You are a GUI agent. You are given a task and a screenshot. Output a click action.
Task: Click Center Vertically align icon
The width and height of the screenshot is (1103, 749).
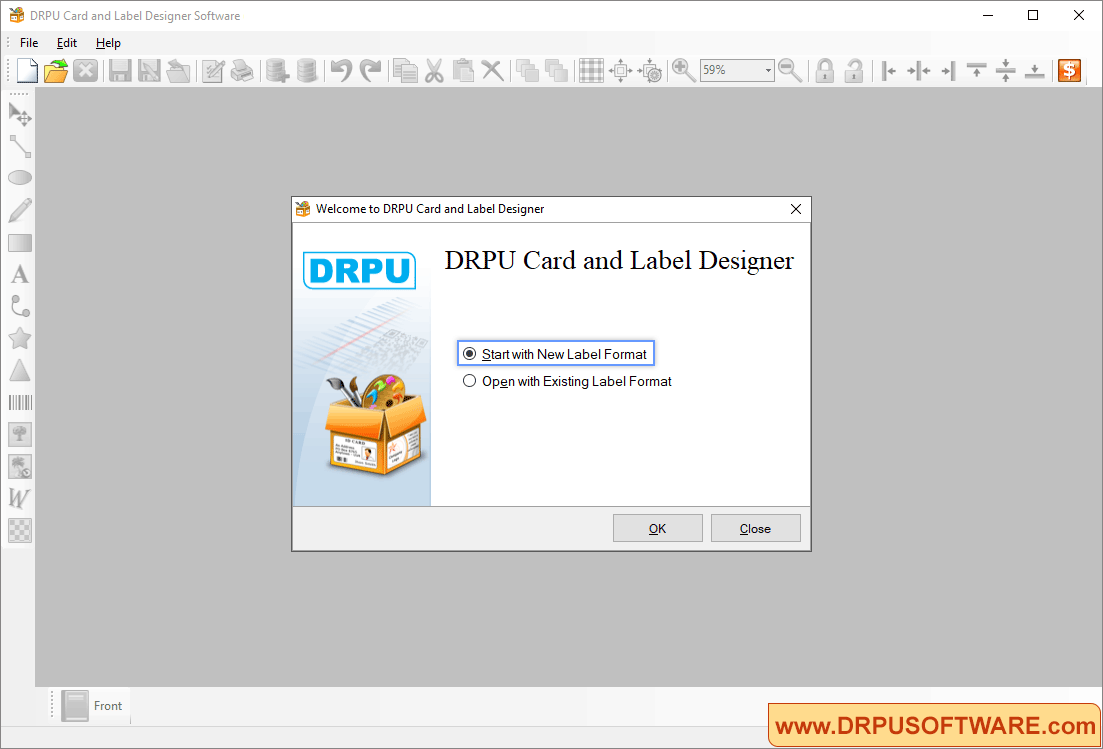tap(1005, 70)
